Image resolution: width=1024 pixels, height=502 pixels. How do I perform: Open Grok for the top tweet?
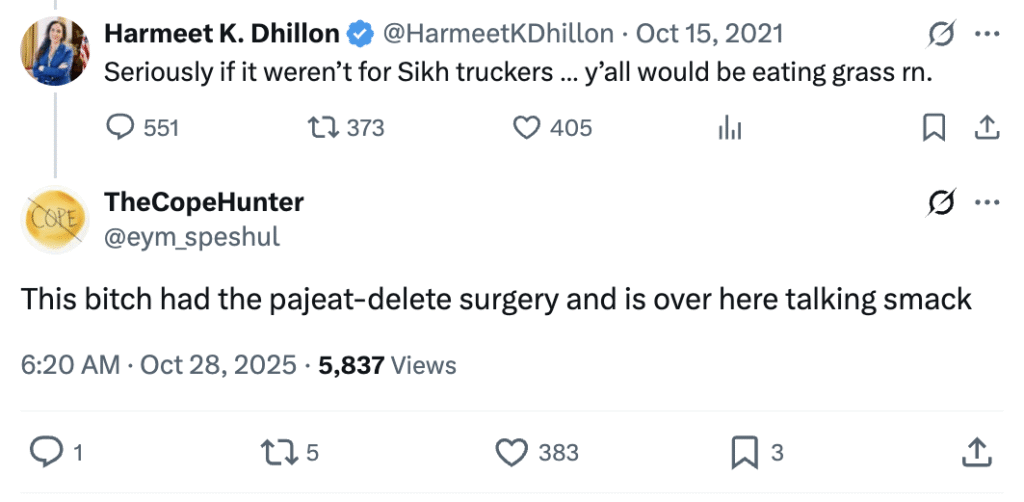[940, 35]
